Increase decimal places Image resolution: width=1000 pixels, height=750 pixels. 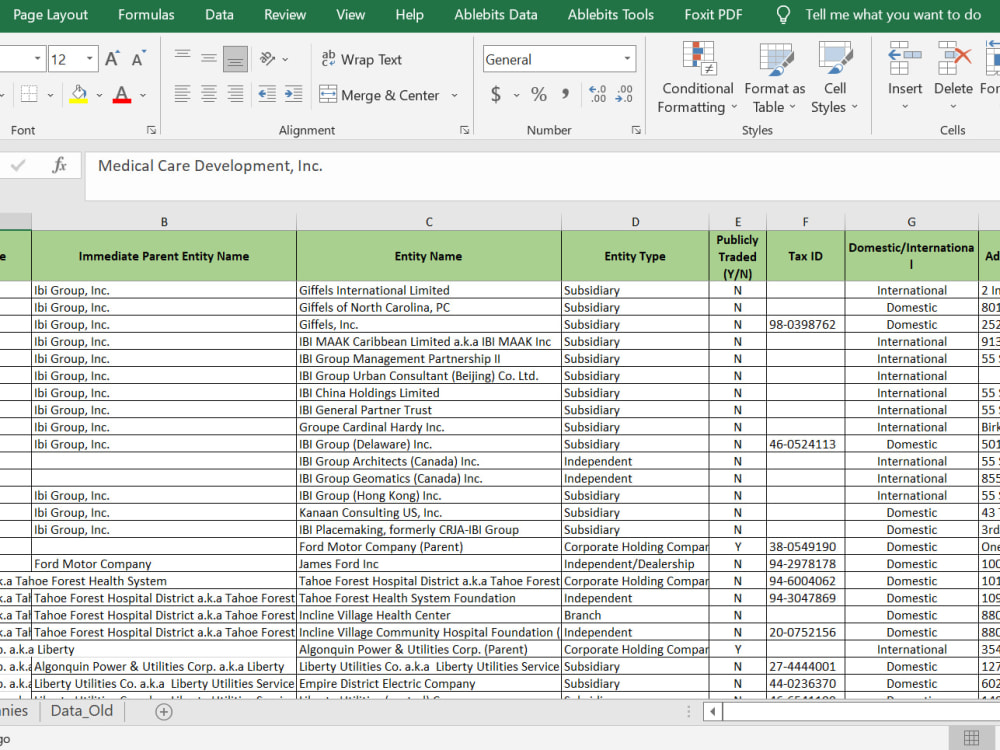(x=598, y=94)
